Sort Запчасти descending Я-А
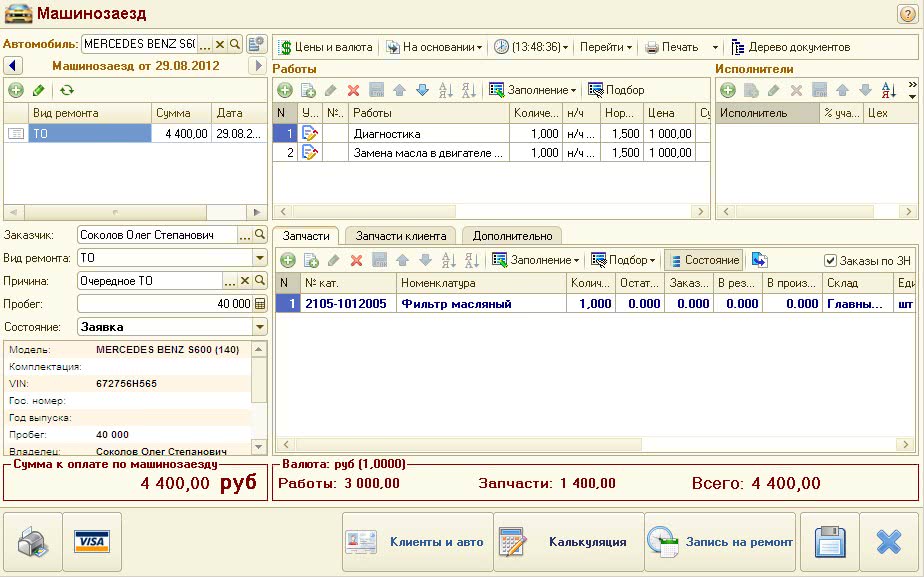 (470, 261)
